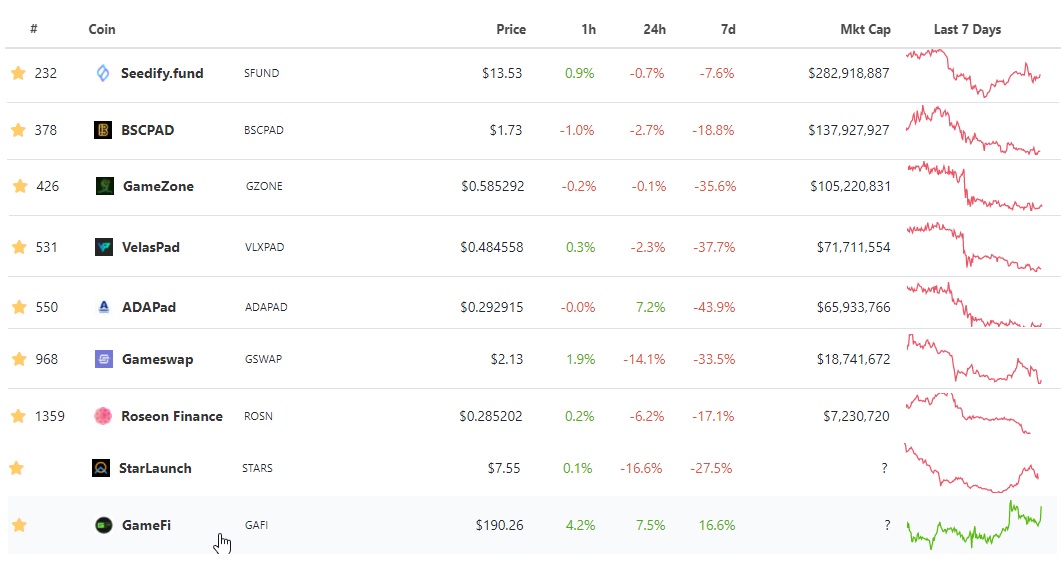
Task: Open Roseon Finance coin page
Action: 172,416
